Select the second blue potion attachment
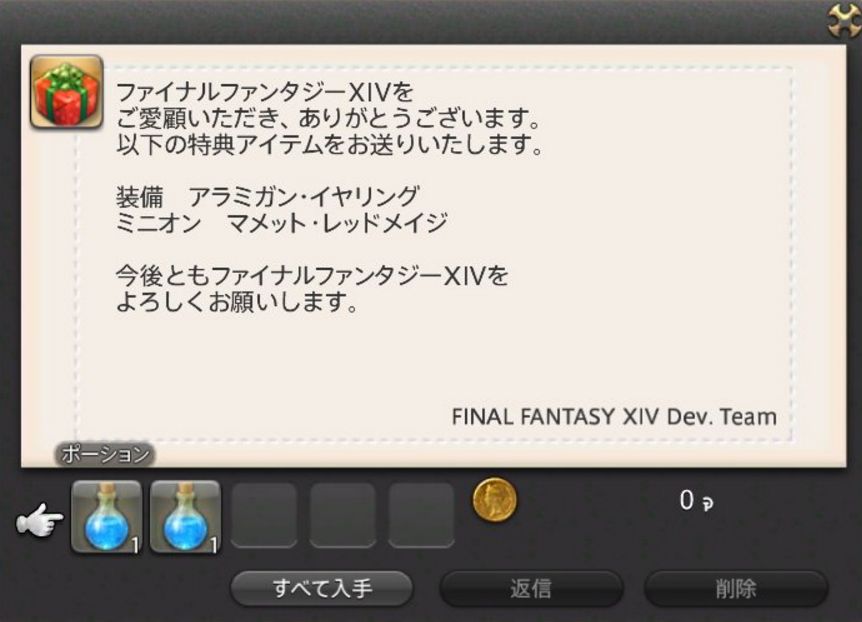 (185, 516)
